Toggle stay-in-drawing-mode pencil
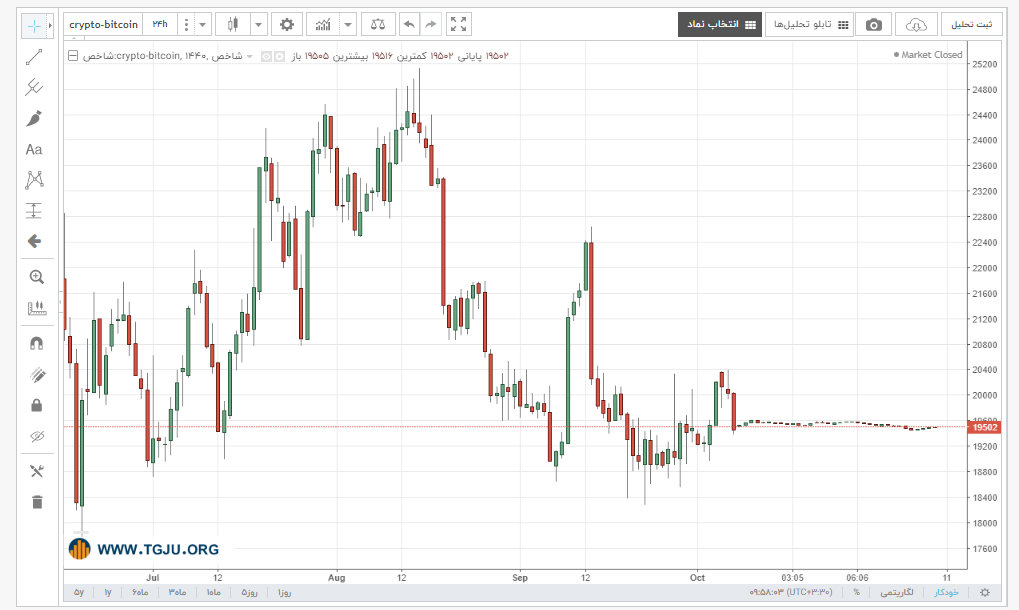The width and height of the screenshot is (1019, 610). tap(37, 375)
